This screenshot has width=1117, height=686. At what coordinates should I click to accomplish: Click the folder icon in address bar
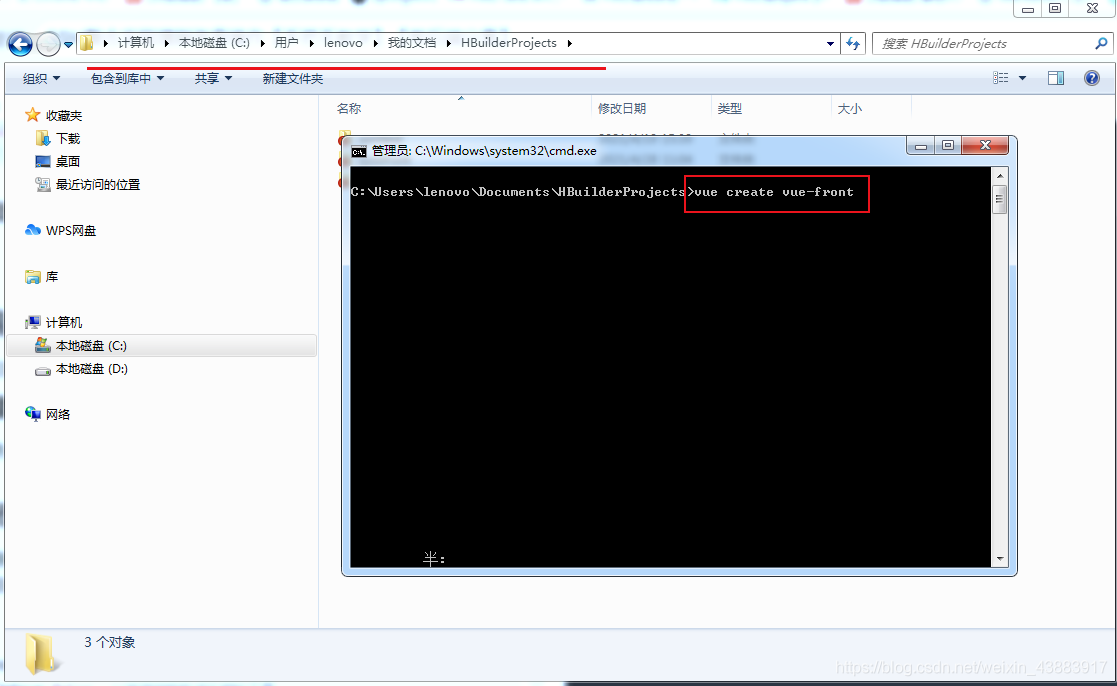click(86, 43)
